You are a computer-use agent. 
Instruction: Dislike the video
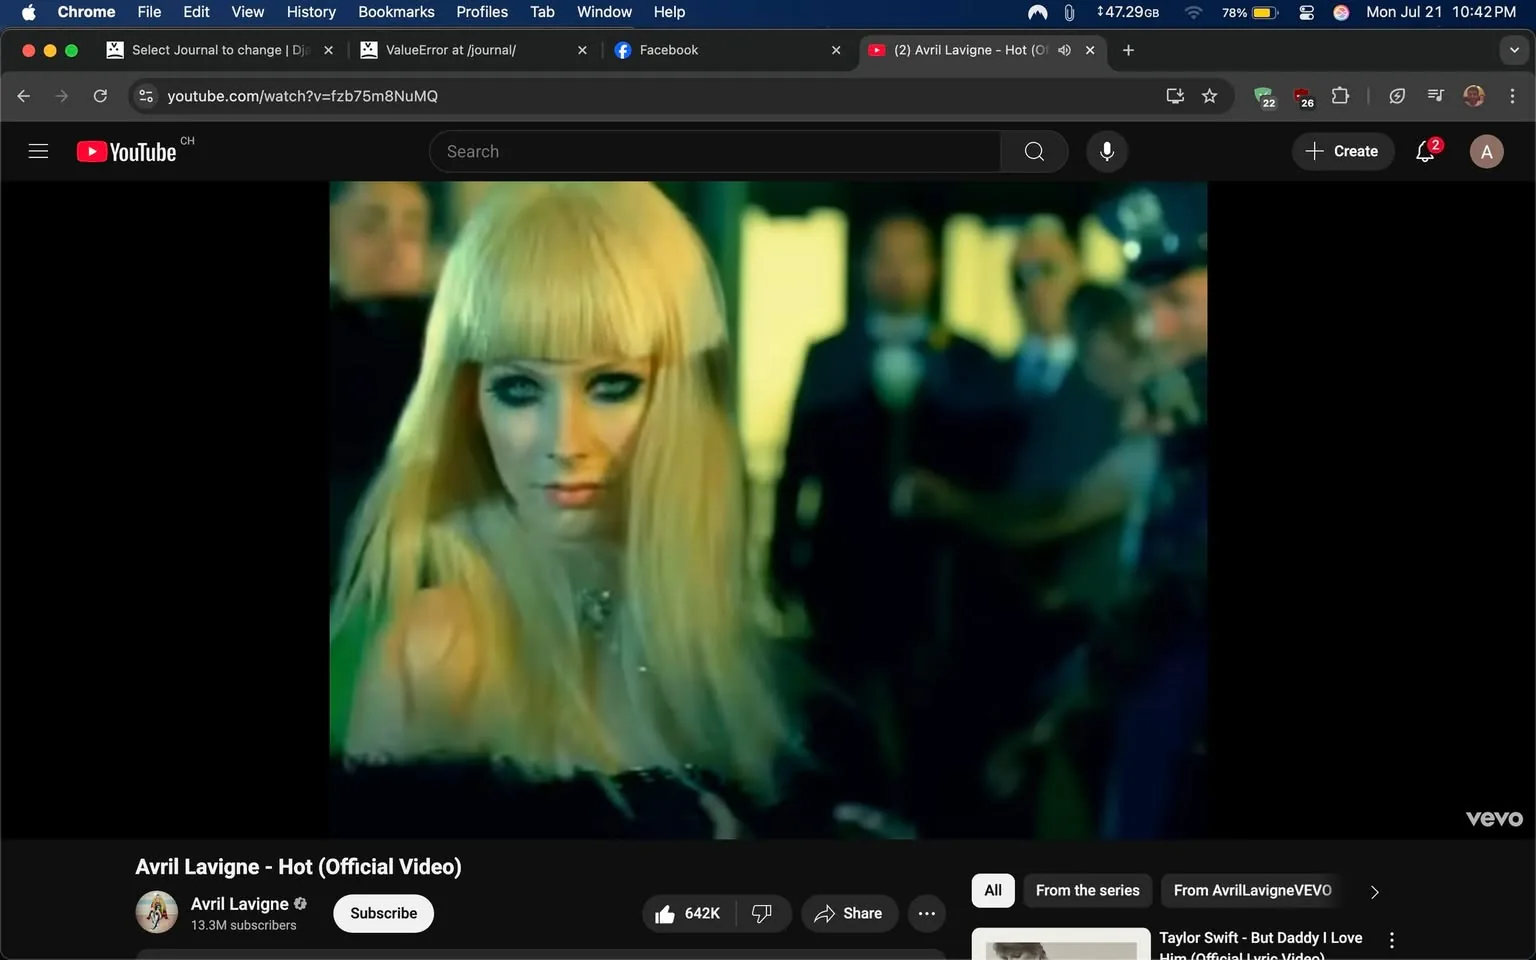point(762,913)
